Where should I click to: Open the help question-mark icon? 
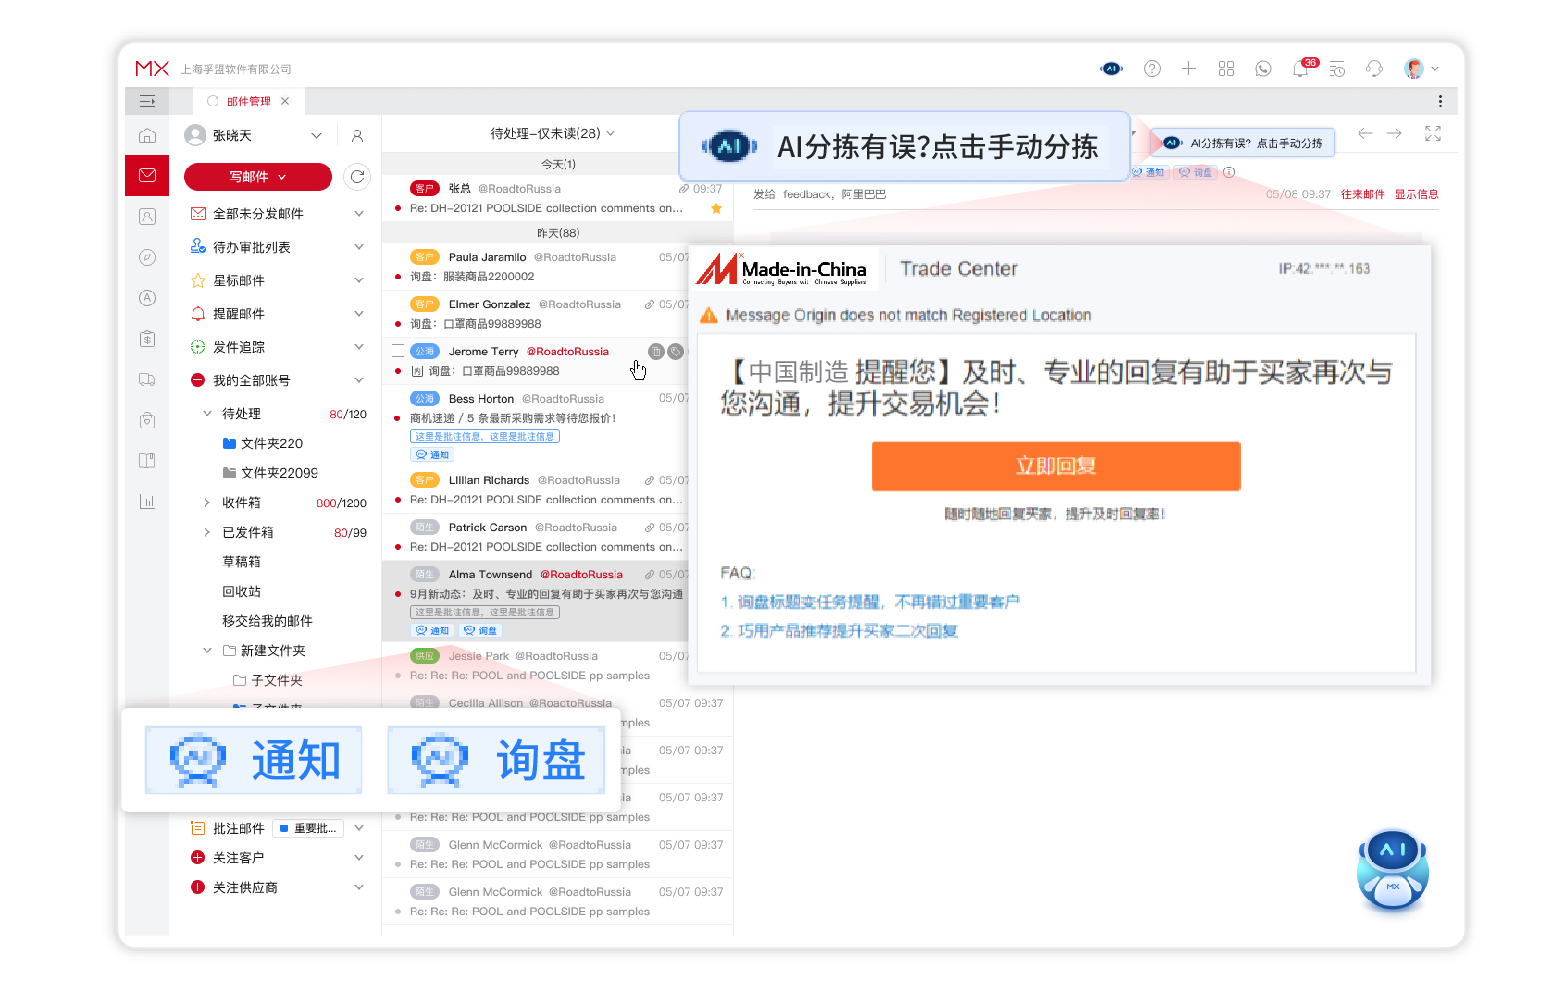1152,68
